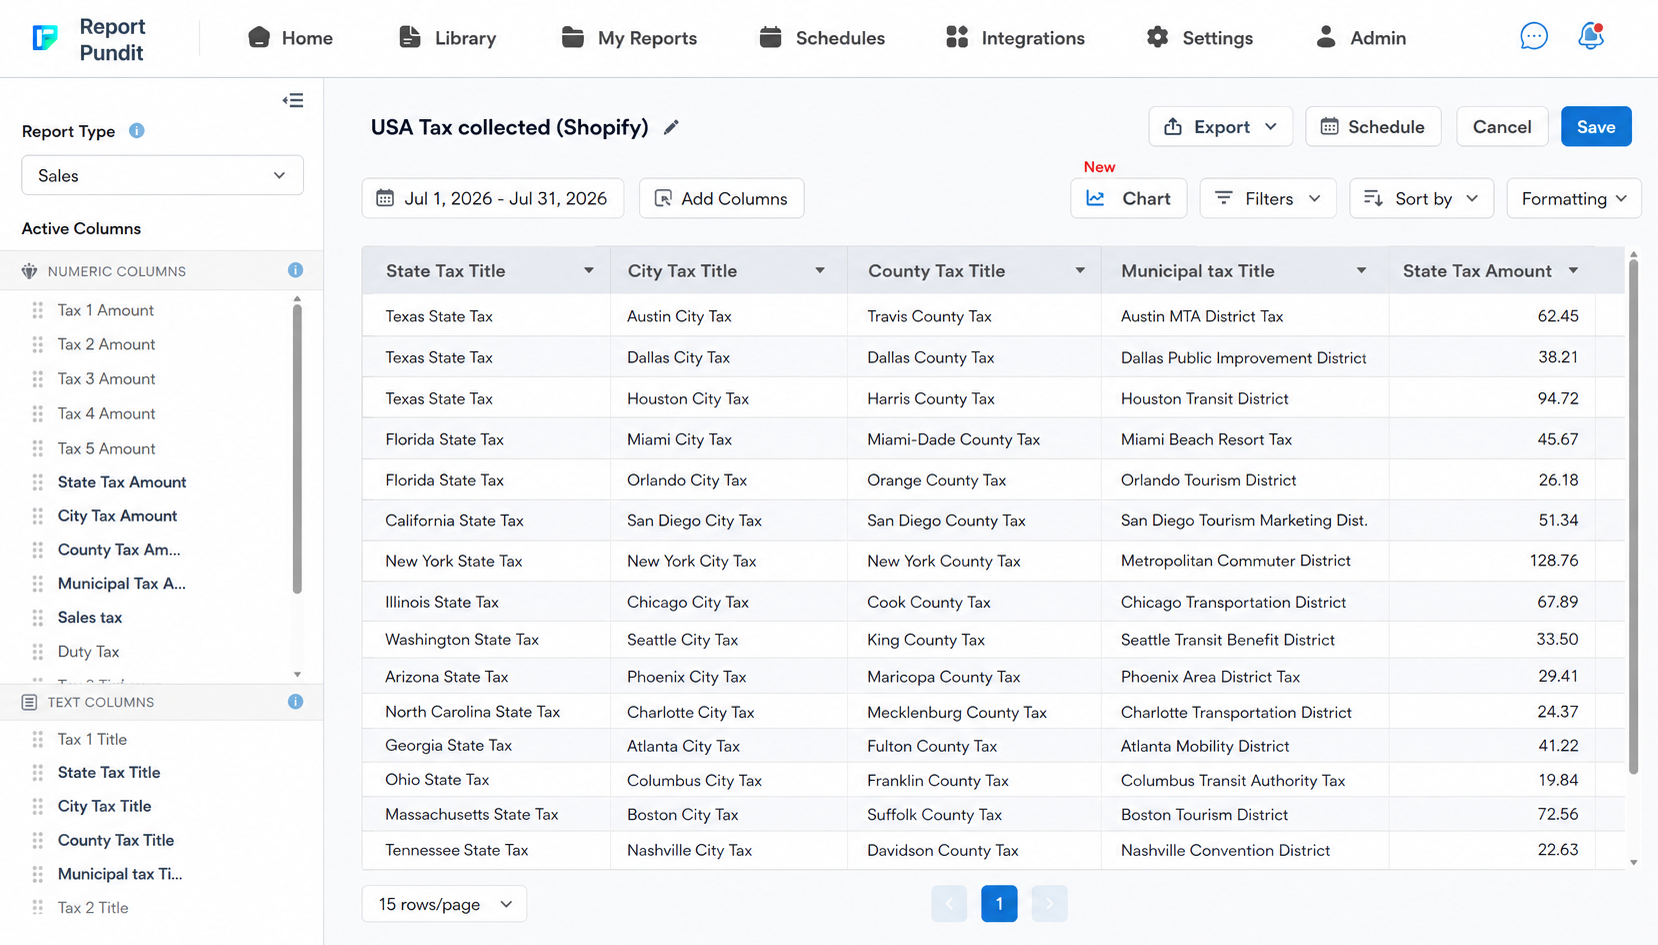Expand the Filters dropdown
The height and width of the screenshot is (945, 1658).
(x=1267, y=198)
